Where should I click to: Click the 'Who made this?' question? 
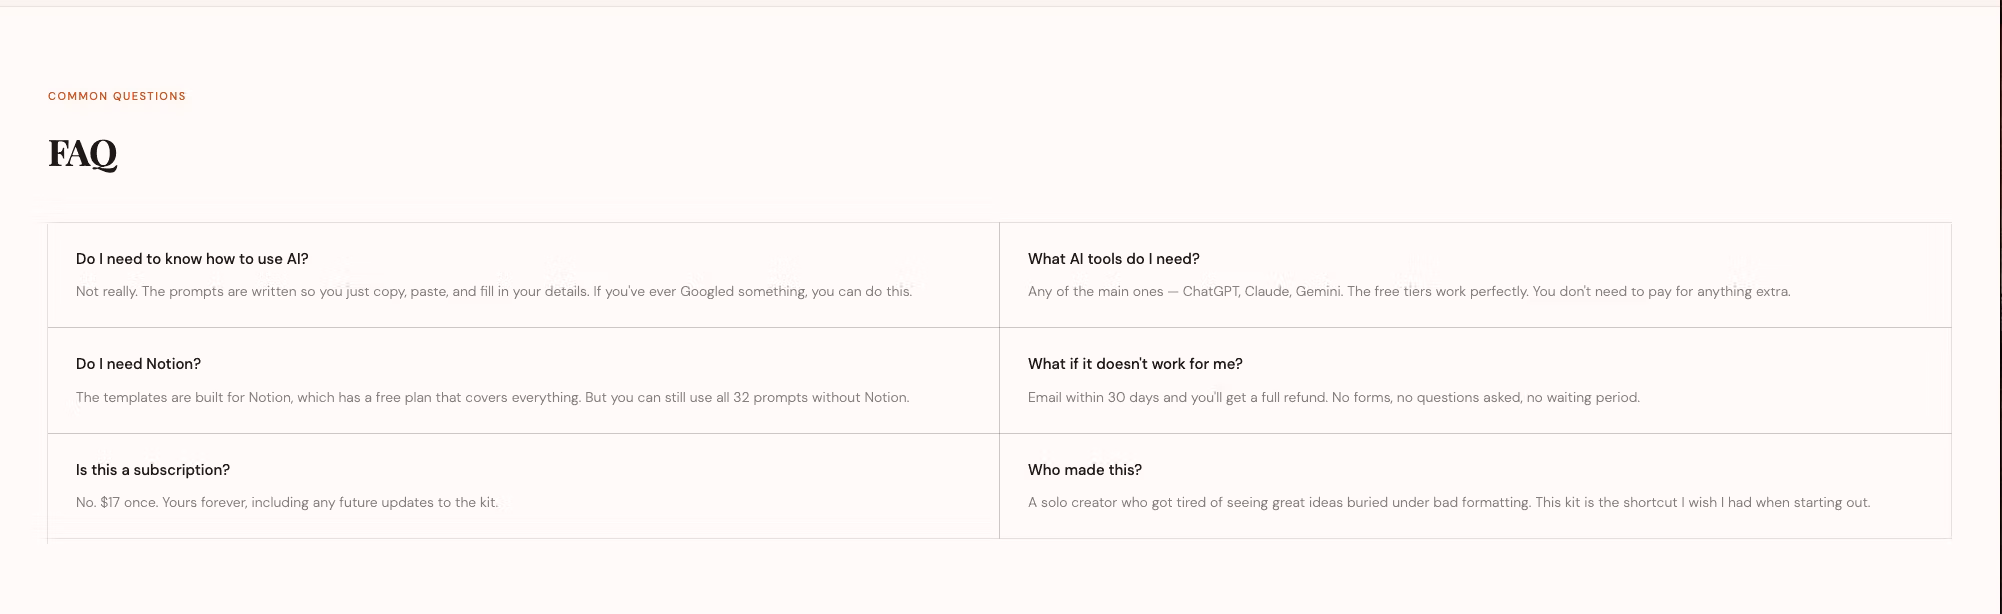1085,470
